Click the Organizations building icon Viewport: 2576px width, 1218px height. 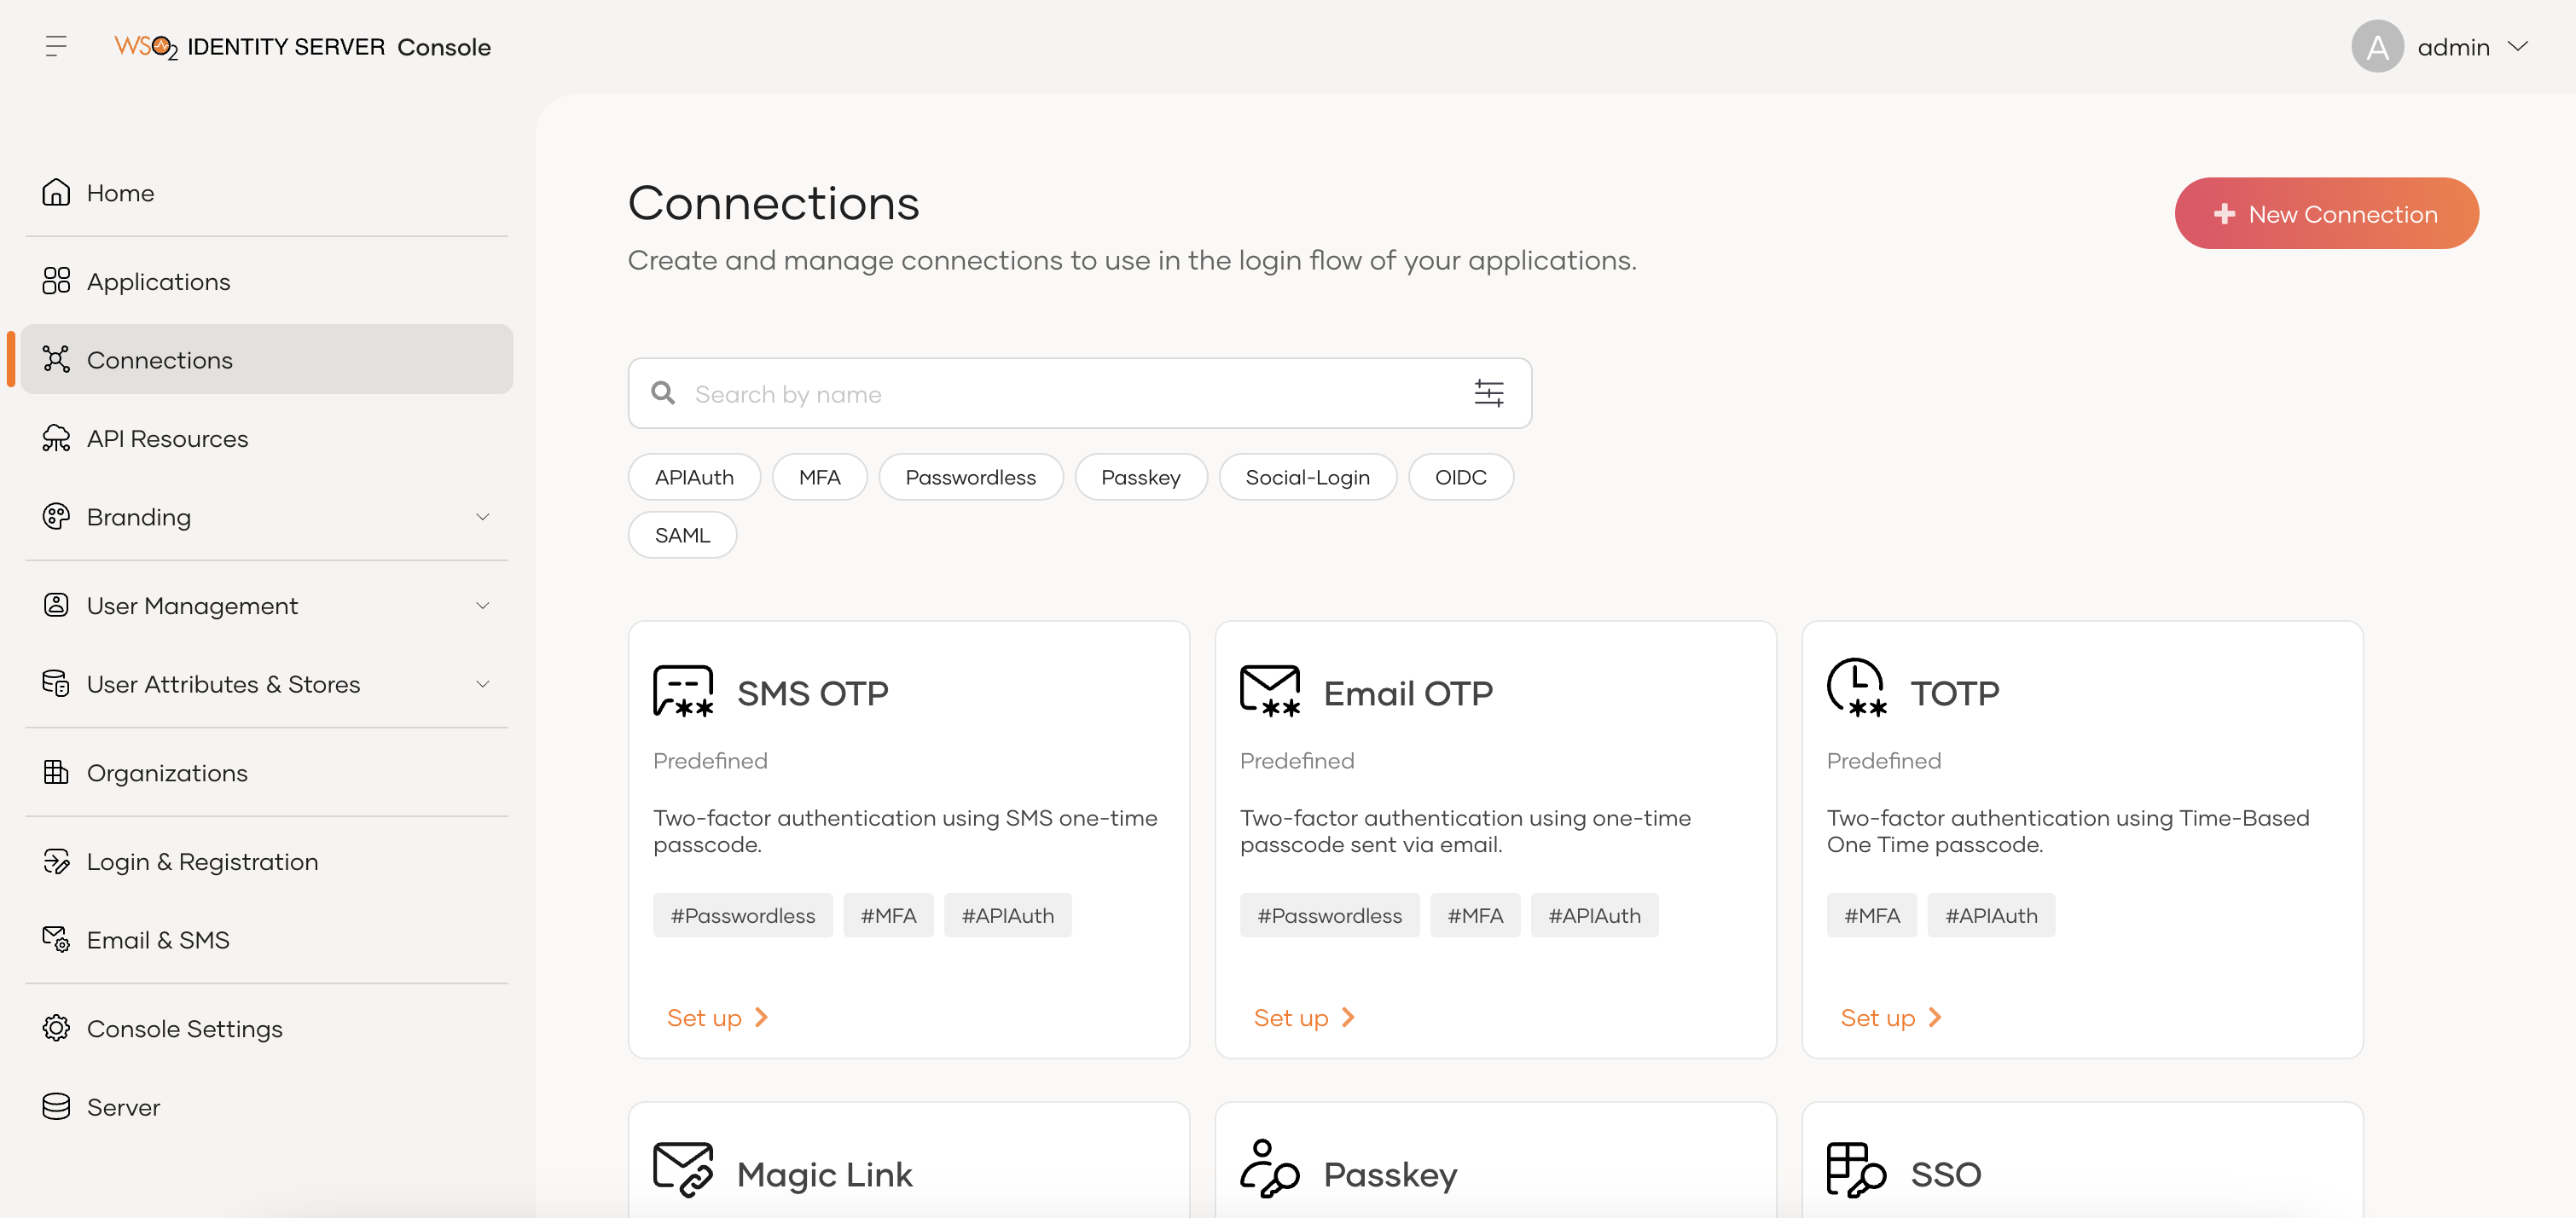(56, 772)
